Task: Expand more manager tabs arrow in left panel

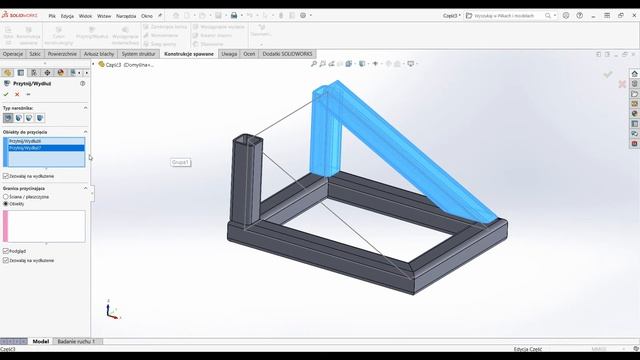Action: click(x=87, y=73)
